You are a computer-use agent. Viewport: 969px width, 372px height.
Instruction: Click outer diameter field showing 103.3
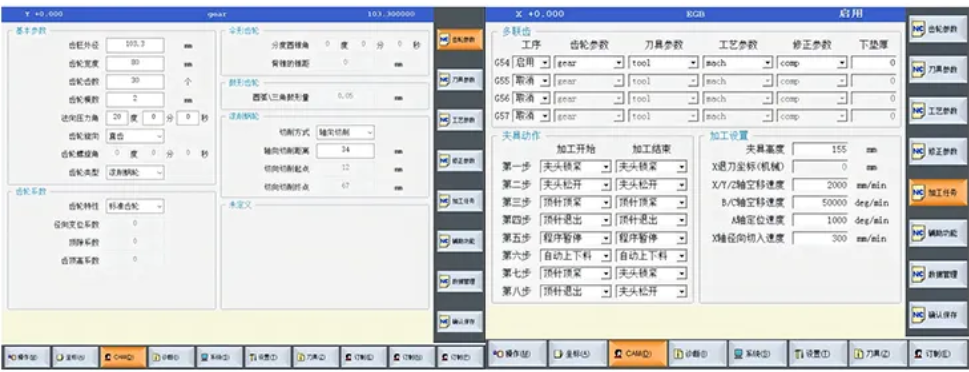[x=135, y=45]
